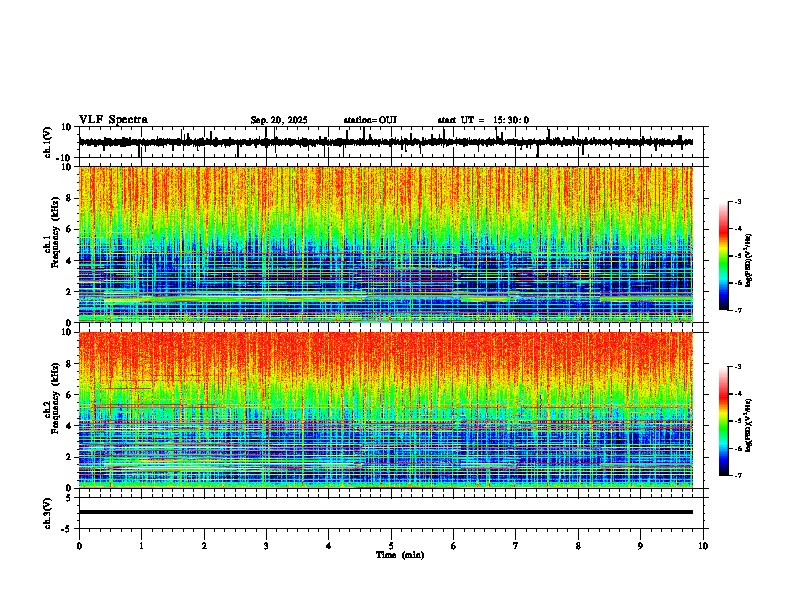Screen dimensions: 792x612
Task: Click the "8" kHz tick on ch.1 spectrogram
Action: pyautogui.click(x=69, y=198)
